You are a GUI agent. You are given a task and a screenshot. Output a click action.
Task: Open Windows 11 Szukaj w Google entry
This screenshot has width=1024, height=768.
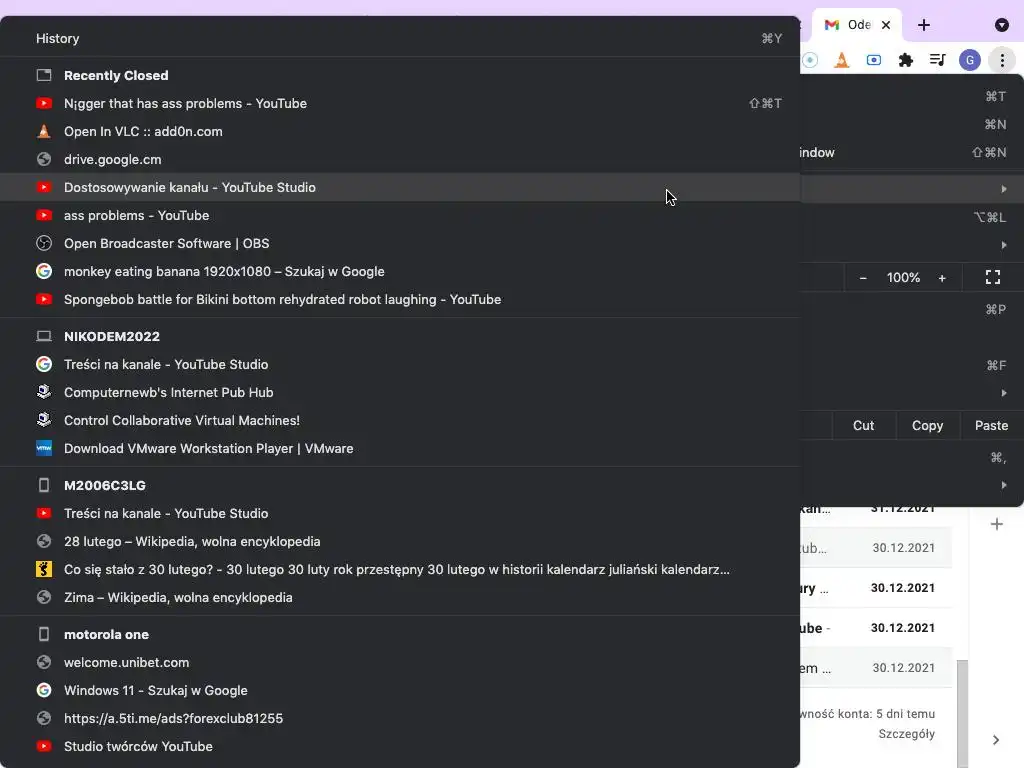pyautogui.click(x=400, y=690)
